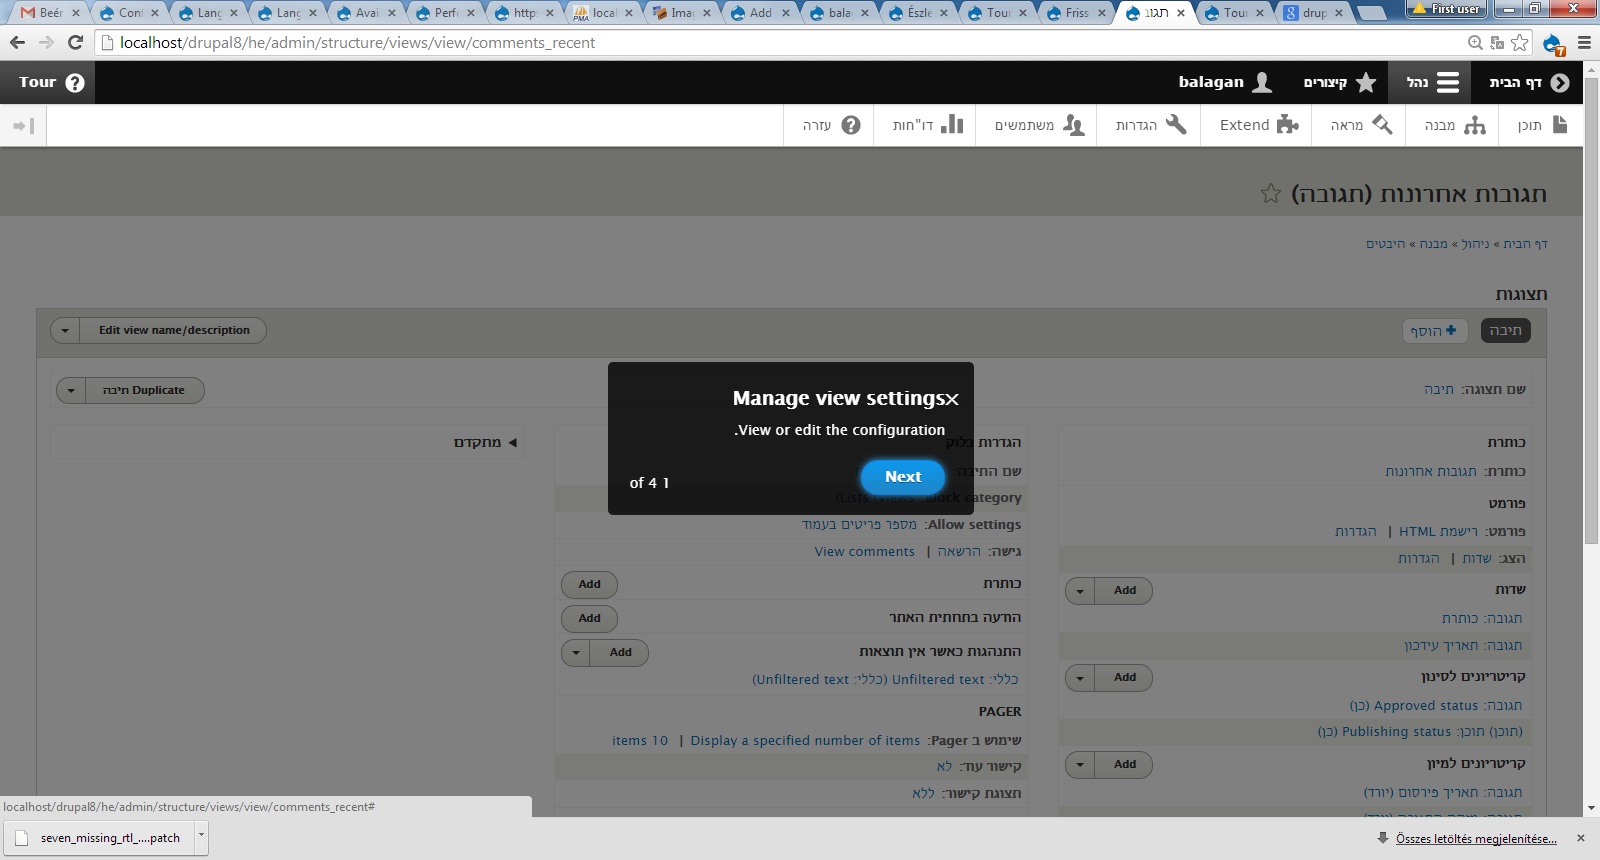Click the 10 items pager link
Screen dimensions: 1600x860
point(640,741)
